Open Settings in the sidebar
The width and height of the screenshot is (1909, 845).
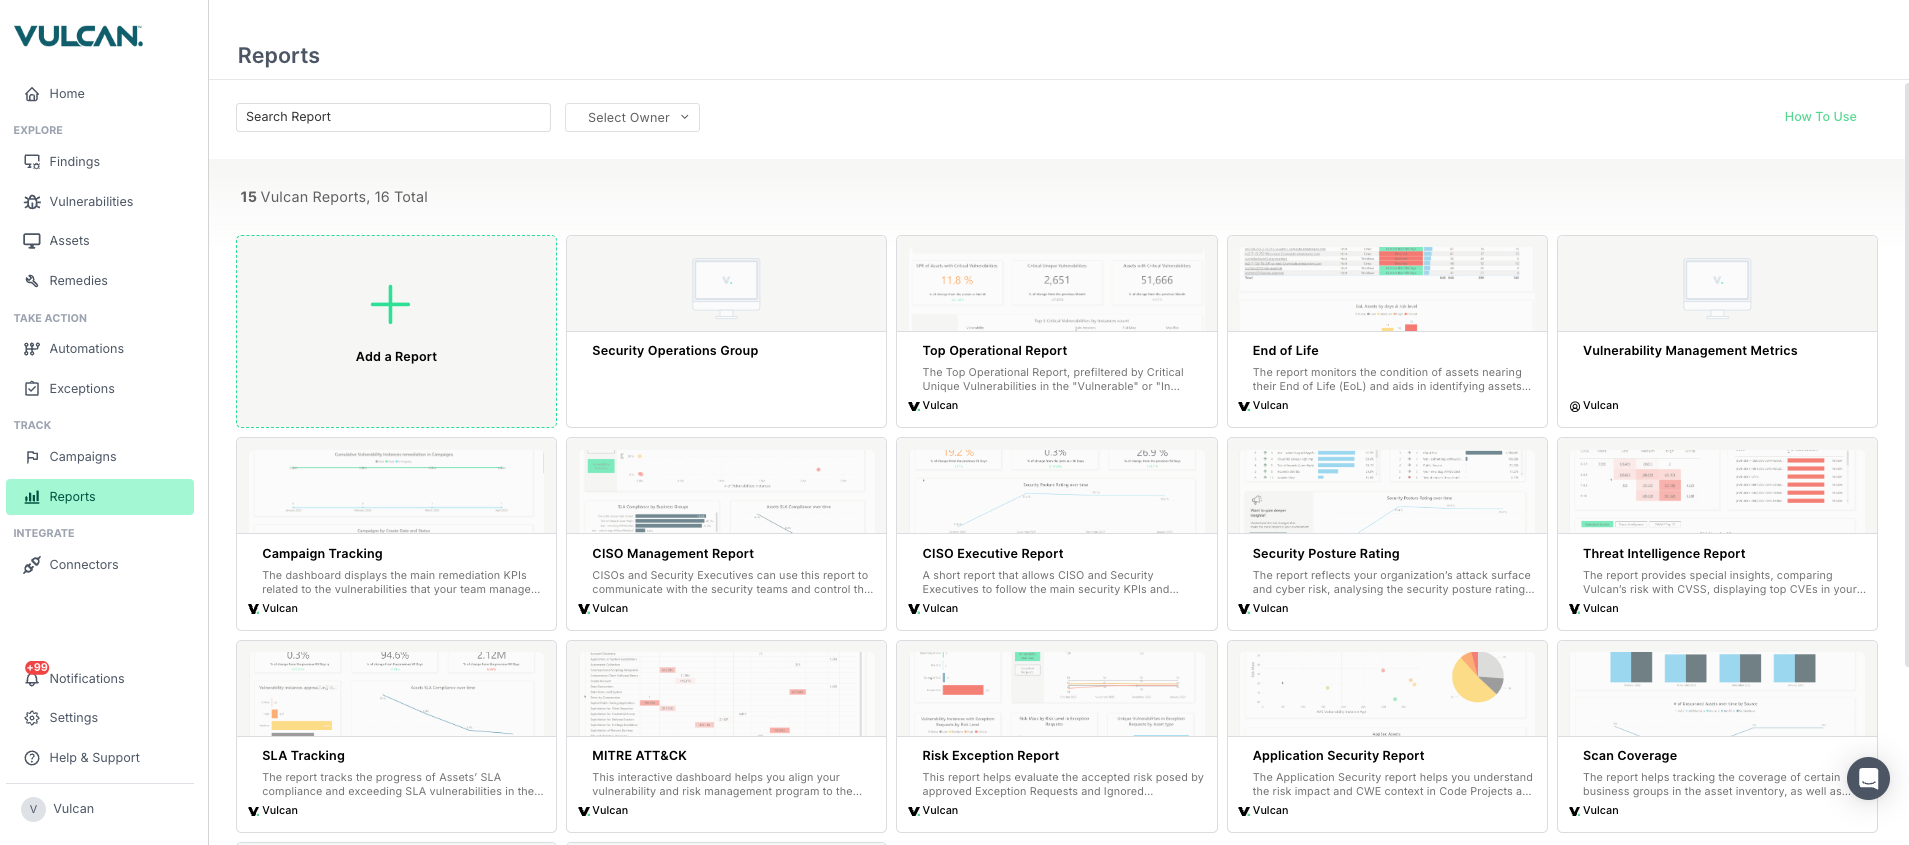click(74, 718)
